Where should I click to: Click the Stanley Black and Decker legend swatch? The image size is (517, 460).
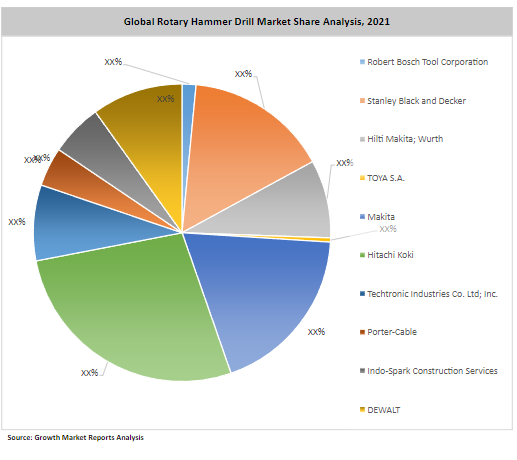[x=362, y=101]
